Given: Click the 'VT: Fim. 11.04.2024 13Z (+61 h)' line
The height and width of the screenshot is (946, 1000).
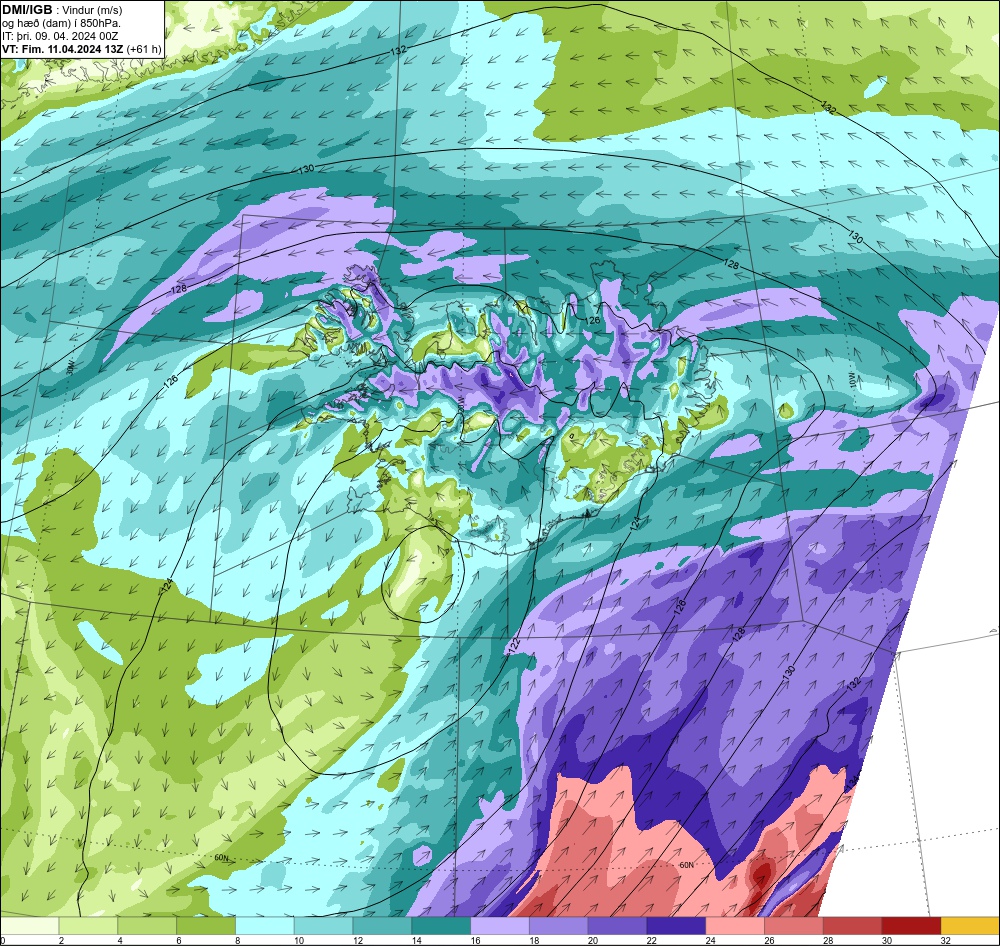Looking at the screenshot, I should tap(82, 49).
